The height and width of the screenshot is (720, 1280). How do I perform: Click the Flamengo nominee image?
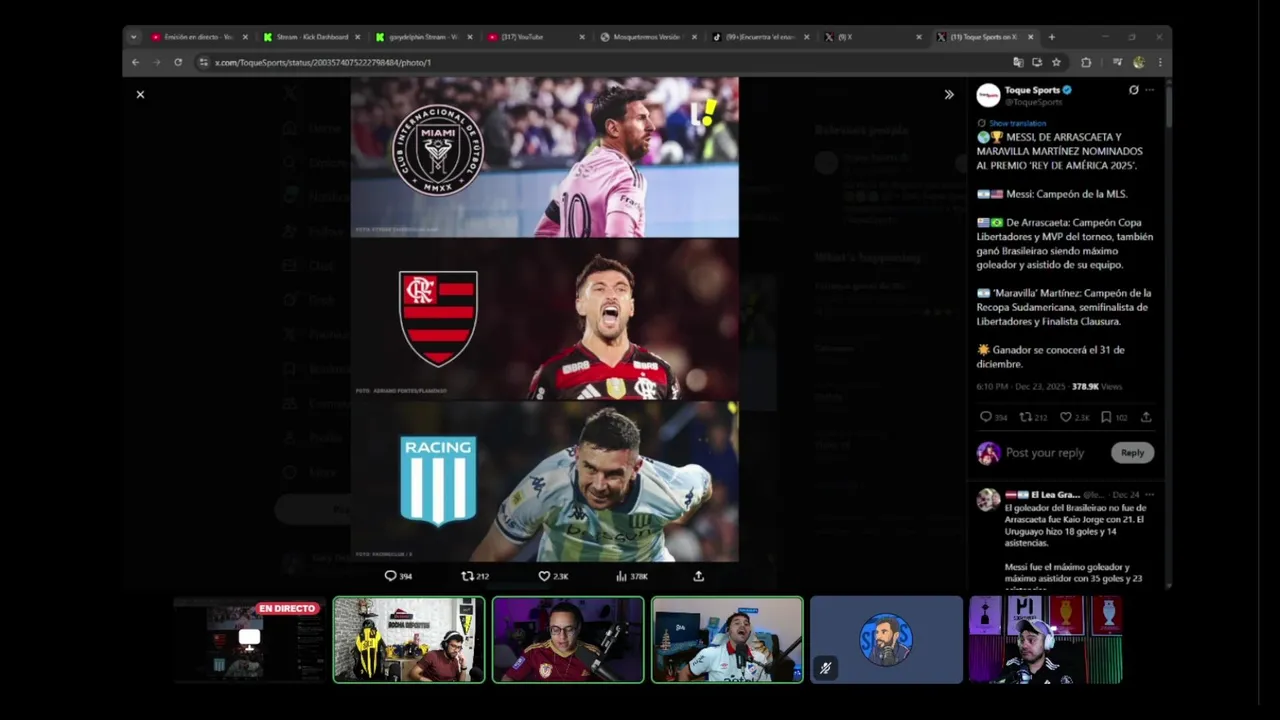[x=544, y=320]
